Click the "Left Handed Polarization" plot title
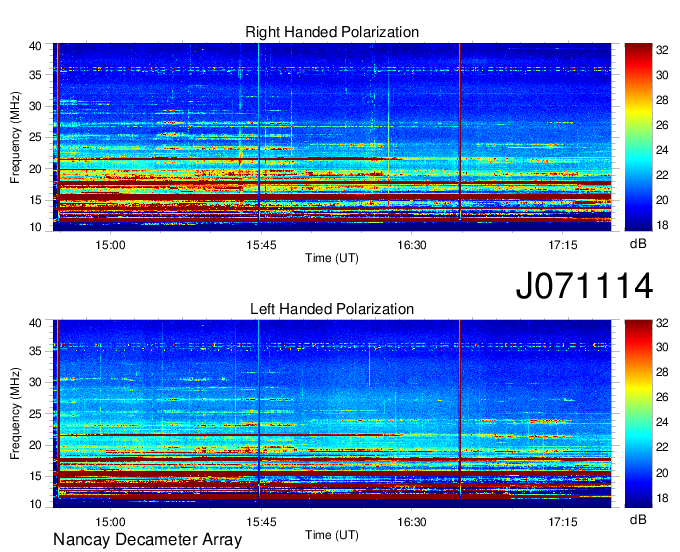Viewport: 680px width, 552px height. point(332,309)
